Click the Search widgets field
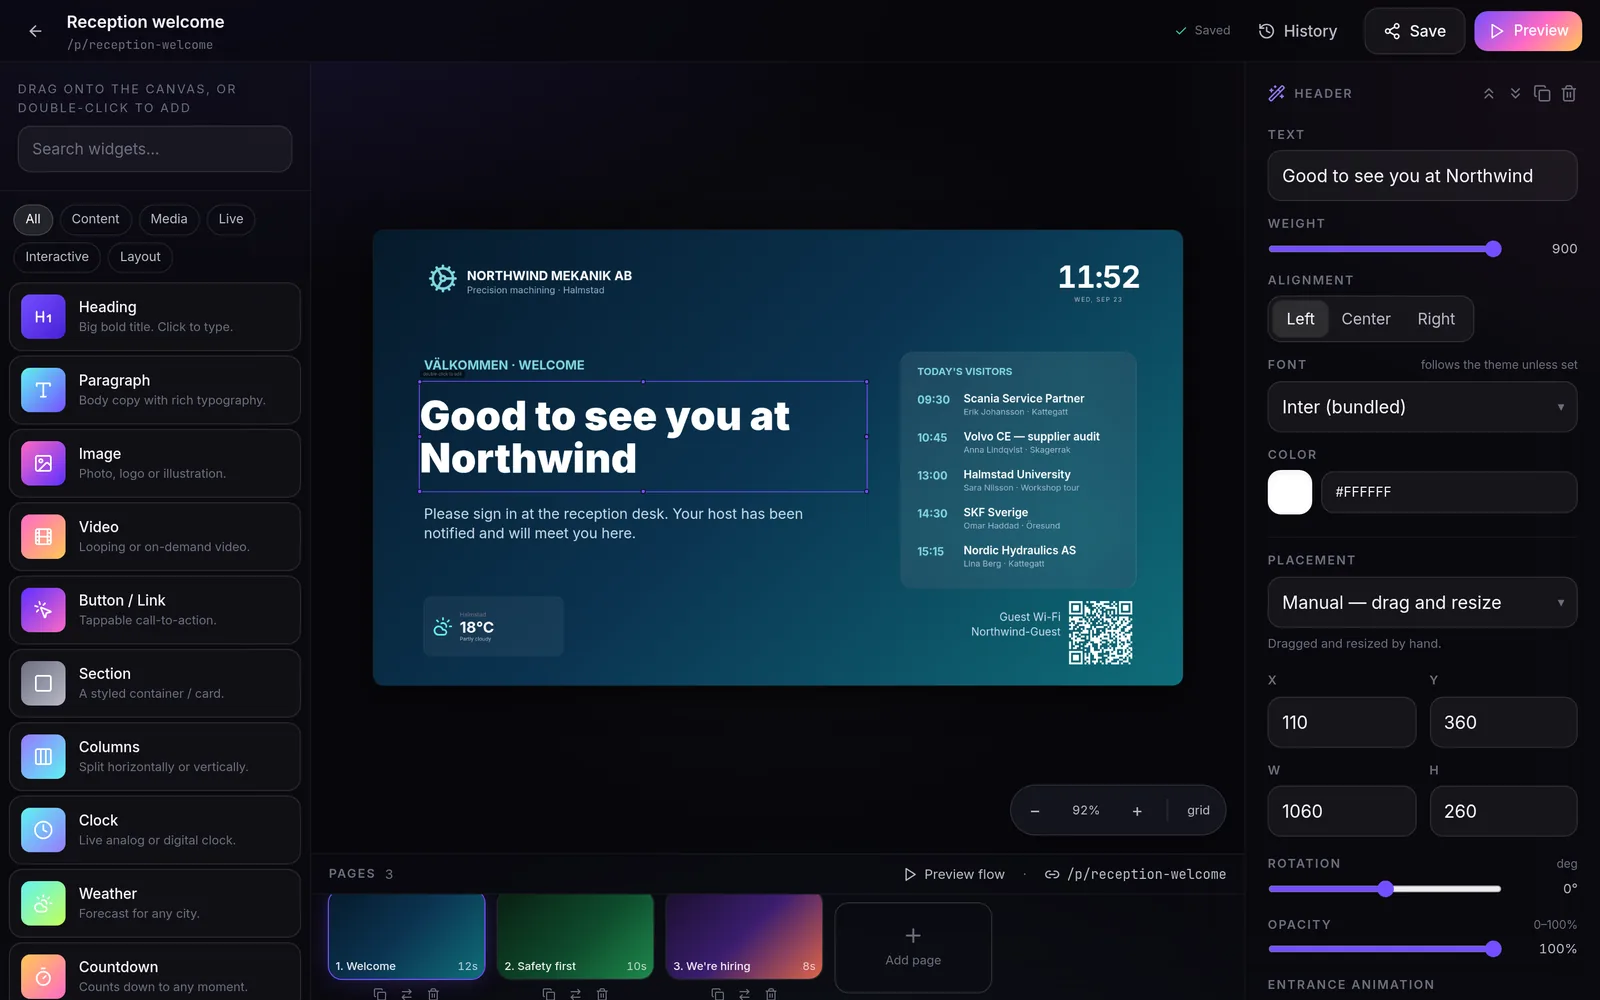Viewport: 1600px width, 1000px height. point(155,149)
